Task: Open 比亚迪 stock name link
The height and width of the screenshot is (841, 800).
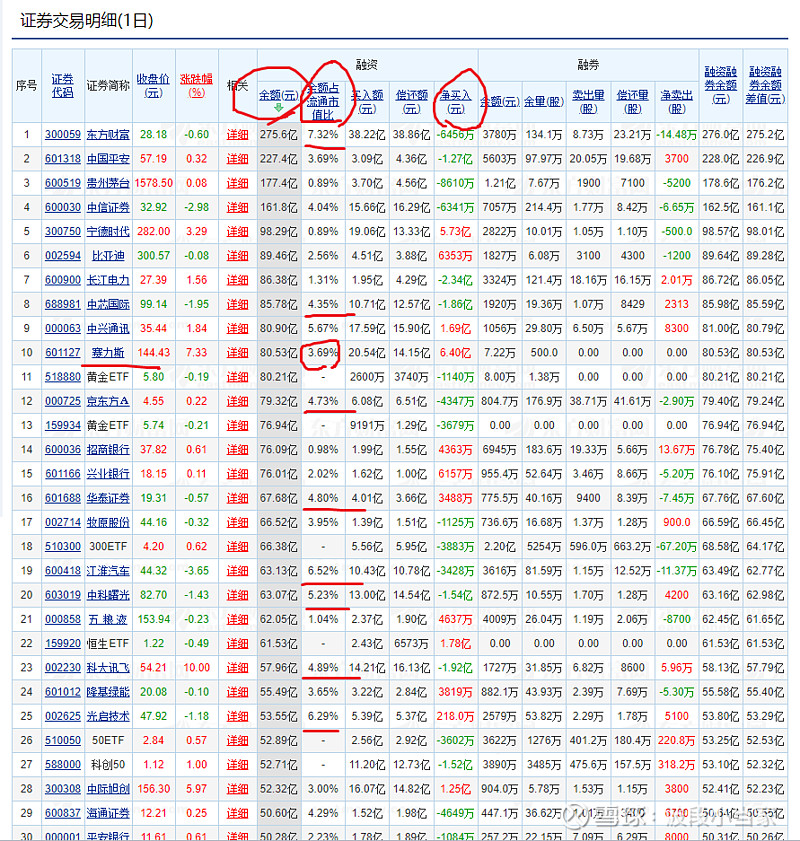Action: point(108,256)
